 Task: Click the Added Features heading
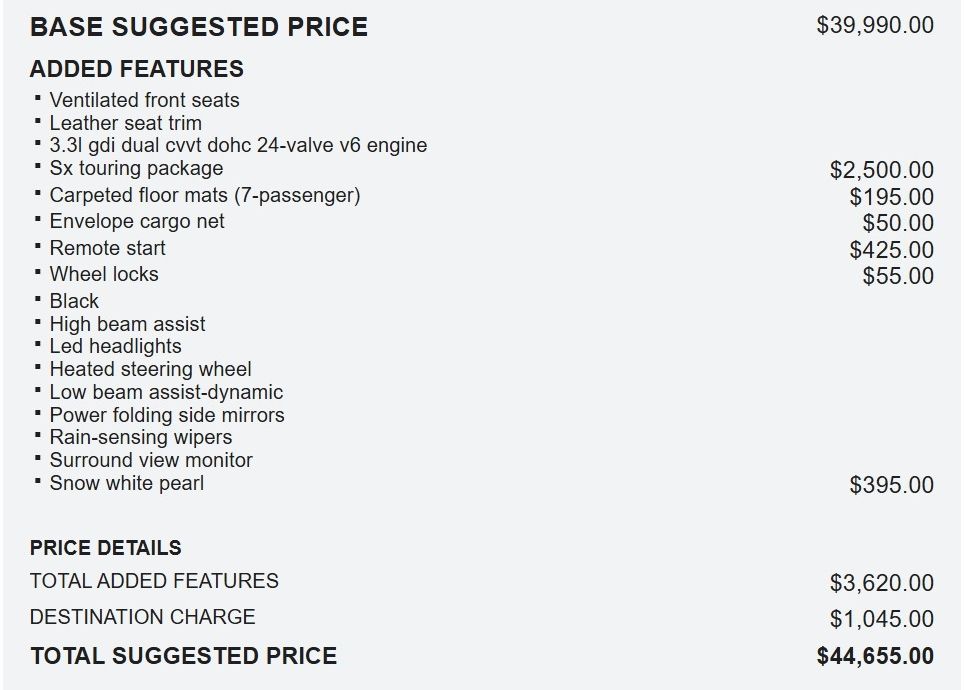coord(136,69)
